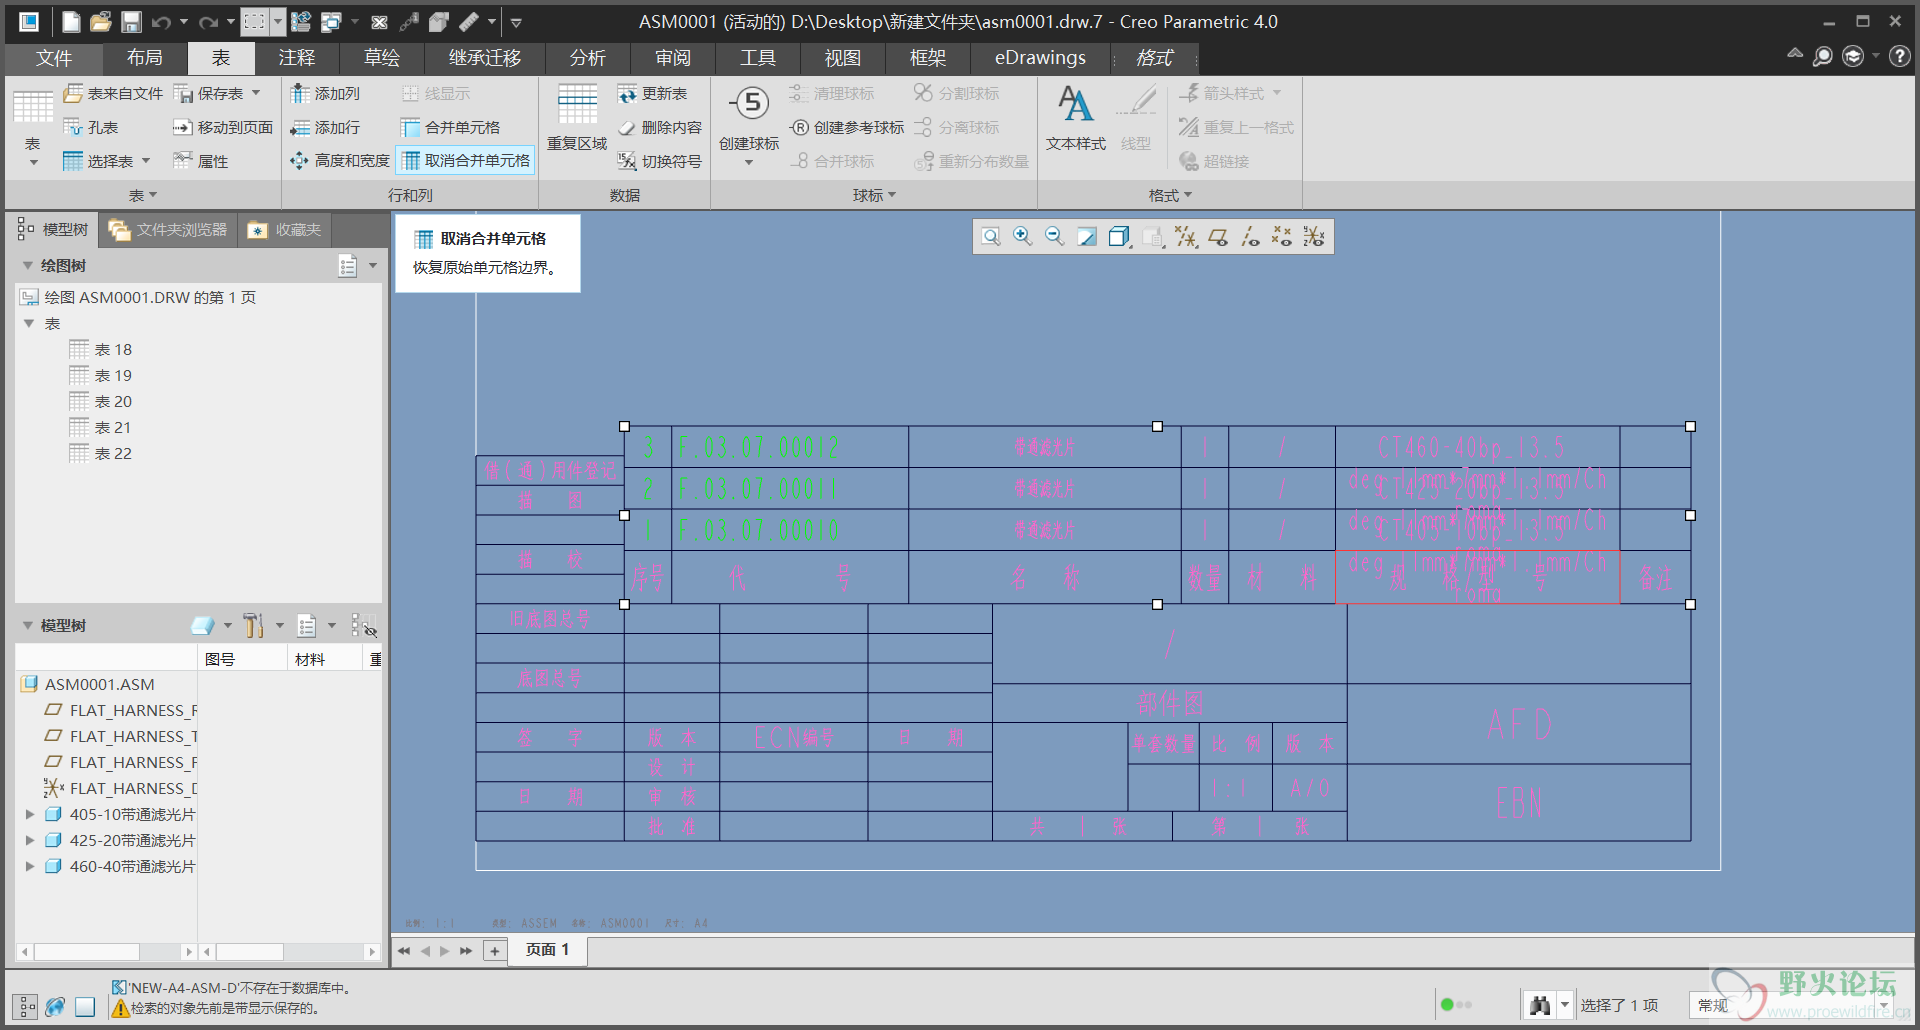Open the eDrawings ribbon tab

click(x=1040, y=58)
